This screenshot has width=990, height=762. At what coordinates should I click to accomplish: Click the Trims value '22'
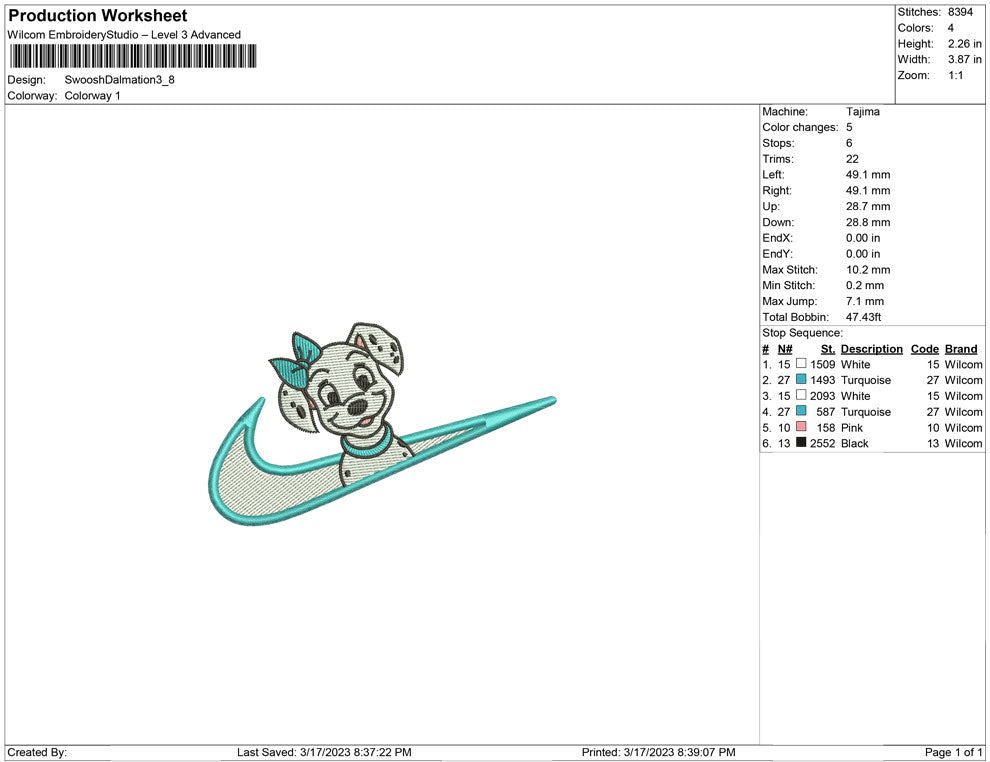[852, 159]
